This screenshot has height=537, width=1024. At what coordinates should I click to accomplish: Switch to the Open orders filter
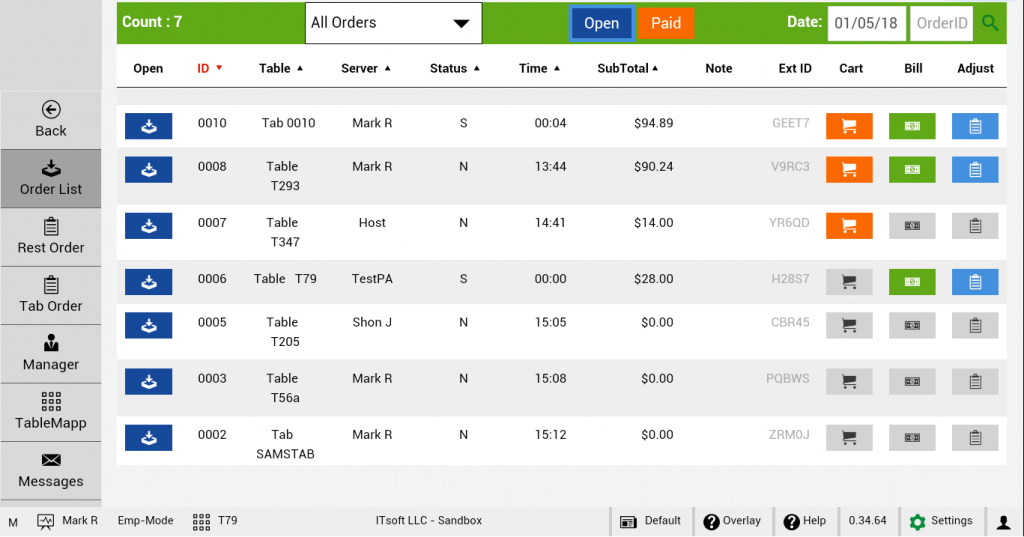[601, 23]
